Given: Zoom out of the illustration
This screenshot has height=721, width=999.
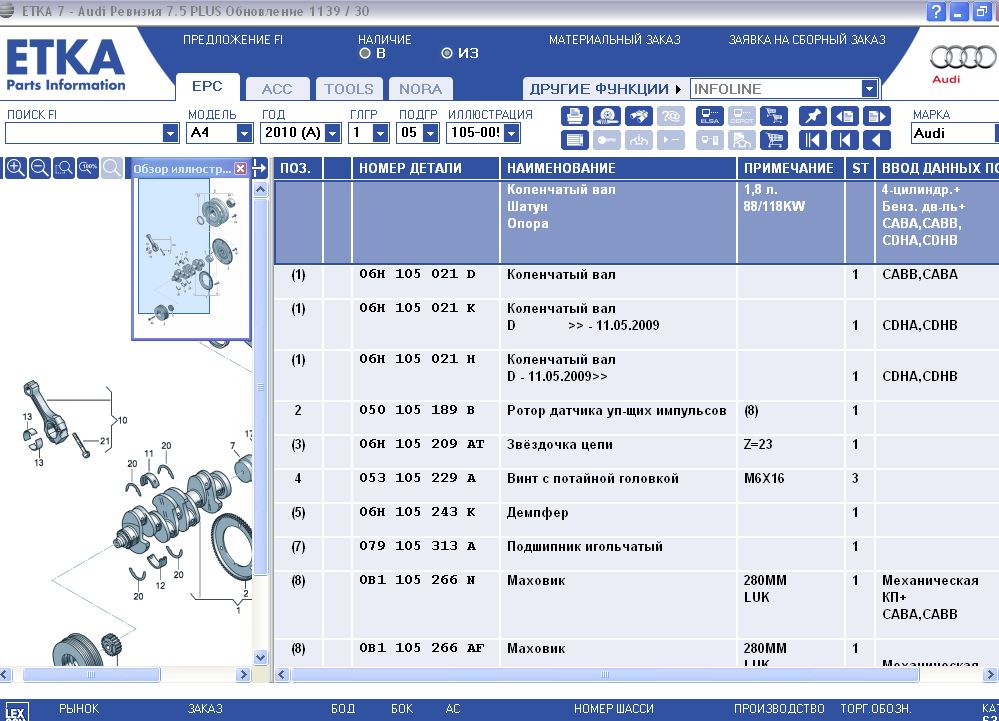Looking at the screenshot, I should point(40,168).
